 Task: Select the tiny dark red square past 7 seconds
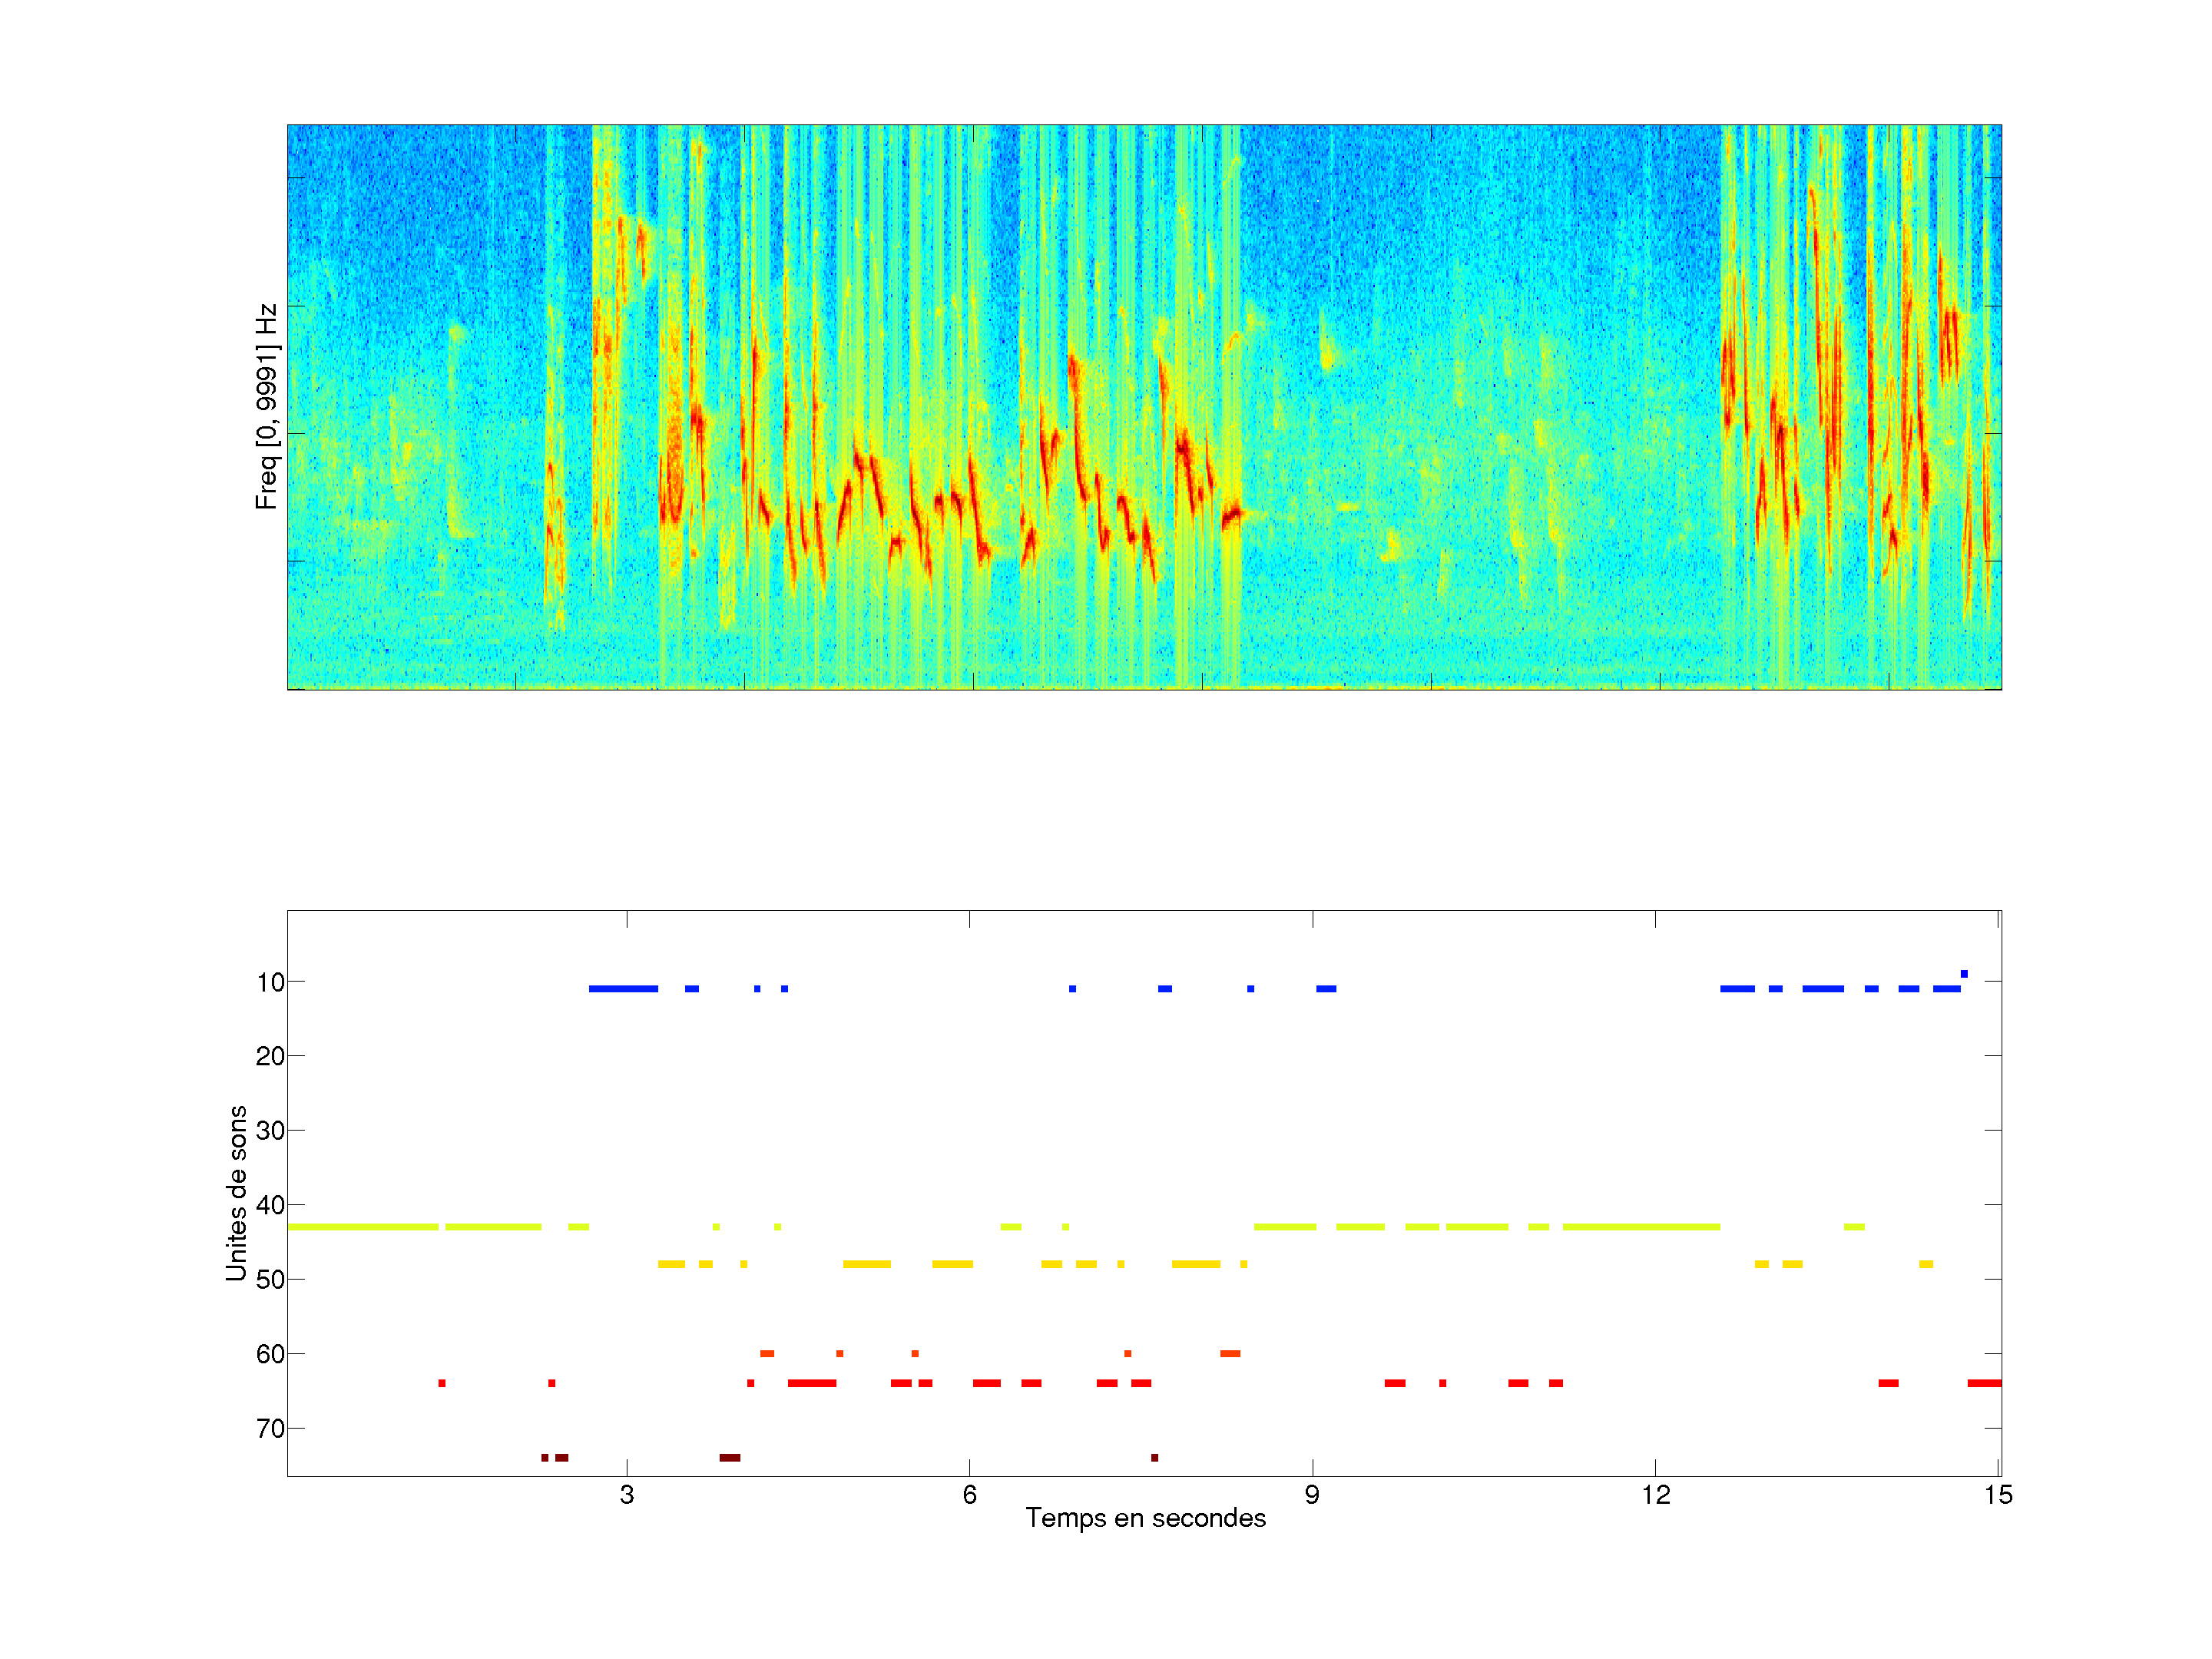click(1154, 1458)
